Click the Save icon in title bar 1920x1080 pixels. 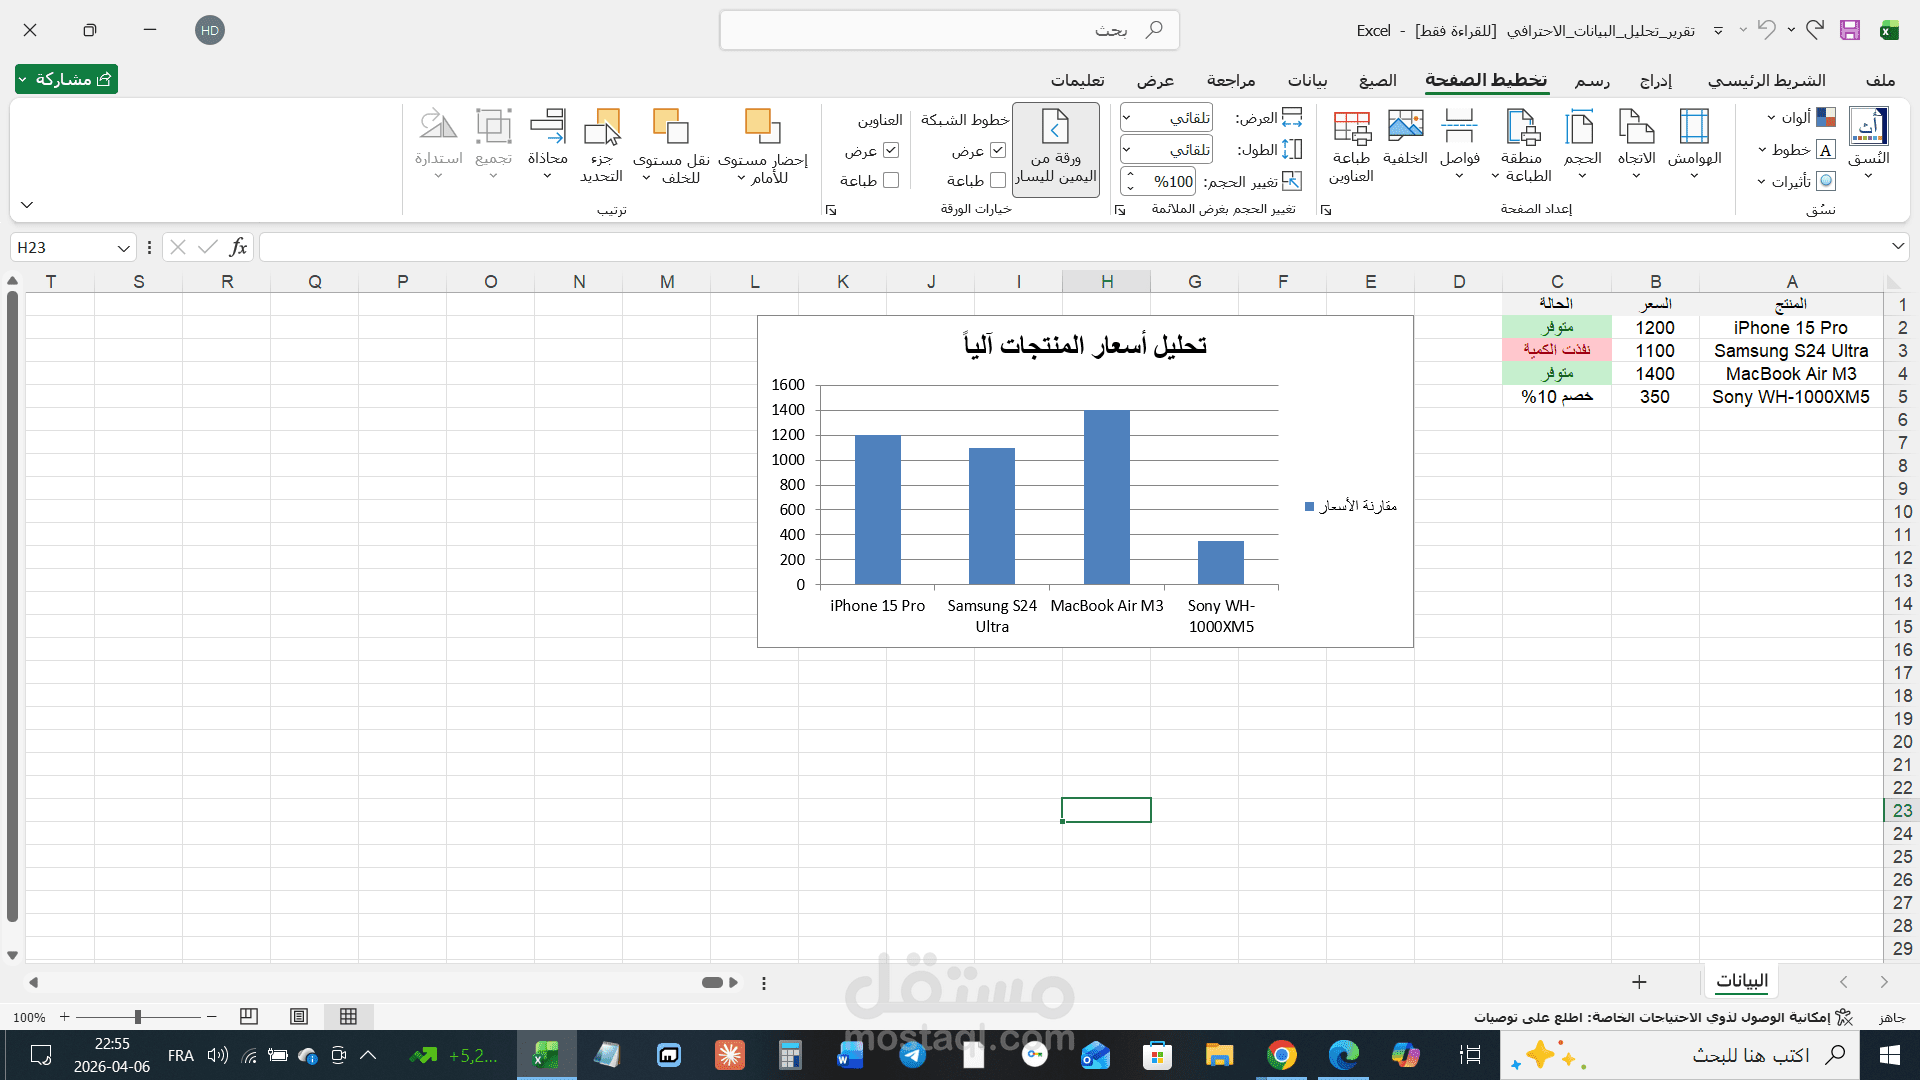[x=1850, y=30]
